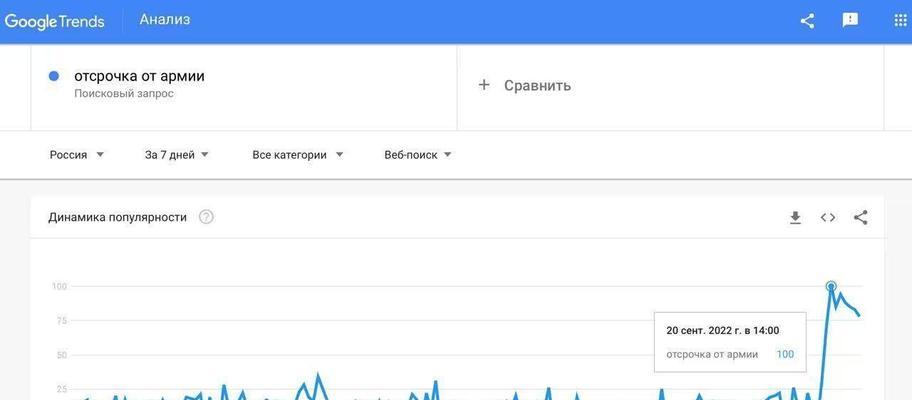Screen dimensions: 912x400
Task: Edit the search term отсрочка от армии
Action: point(139,76)
